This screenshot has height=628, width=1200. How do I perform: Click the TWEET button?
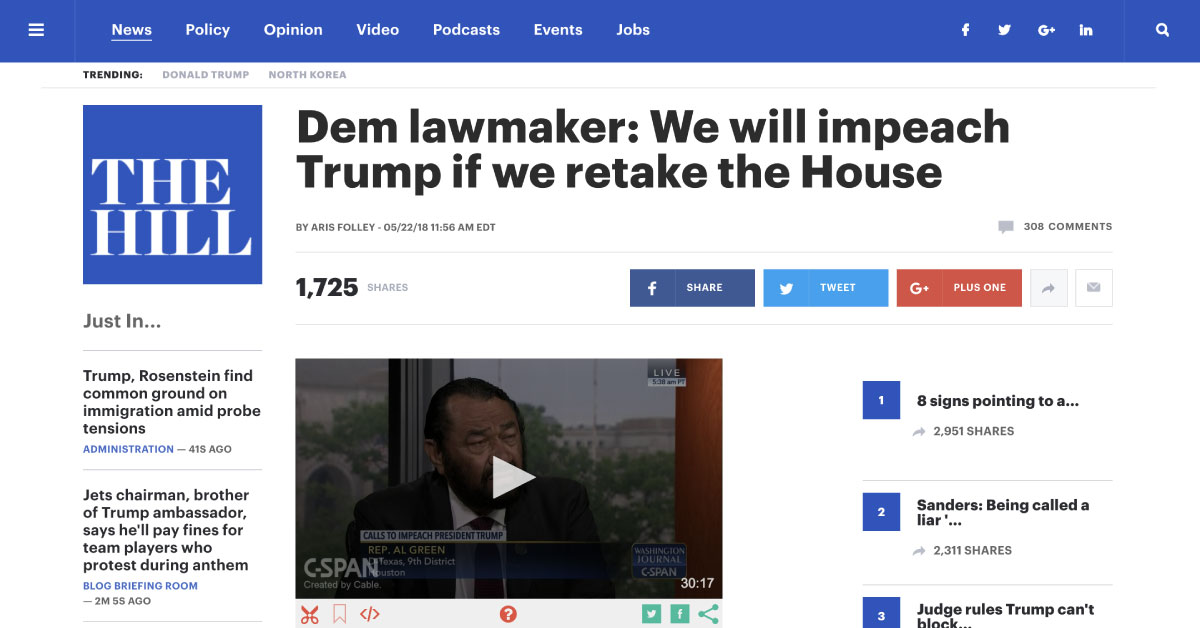[x=825, y=288]
